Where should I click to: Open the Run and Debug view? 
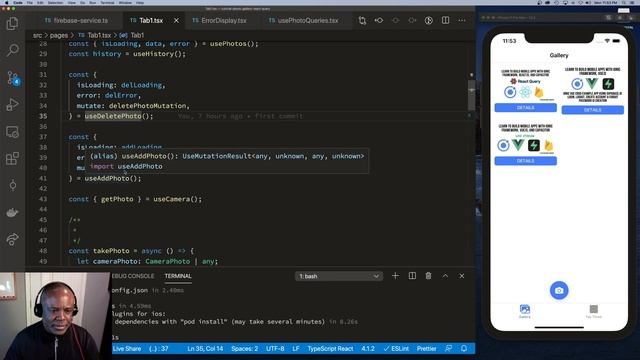click(12, 104)
